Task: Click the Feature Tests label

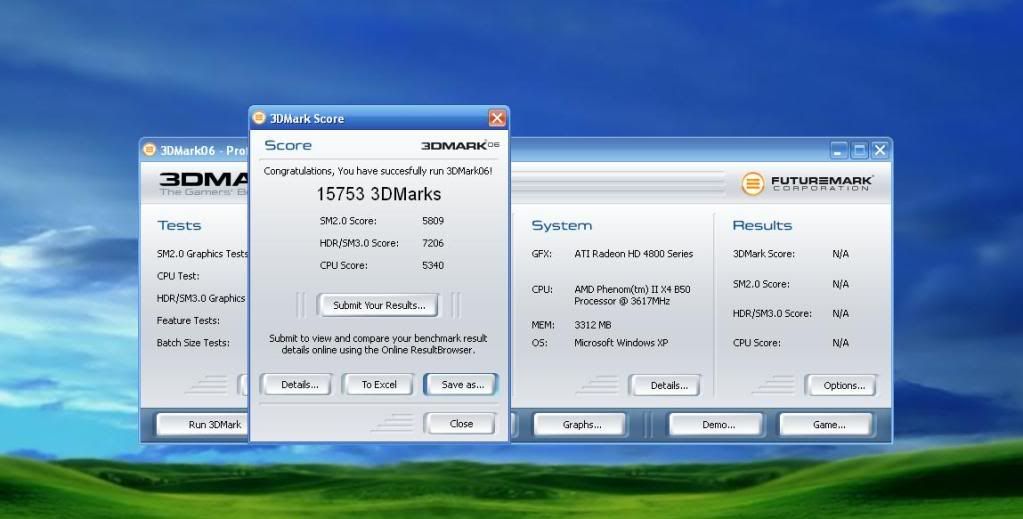Action: tap(188, 321)
